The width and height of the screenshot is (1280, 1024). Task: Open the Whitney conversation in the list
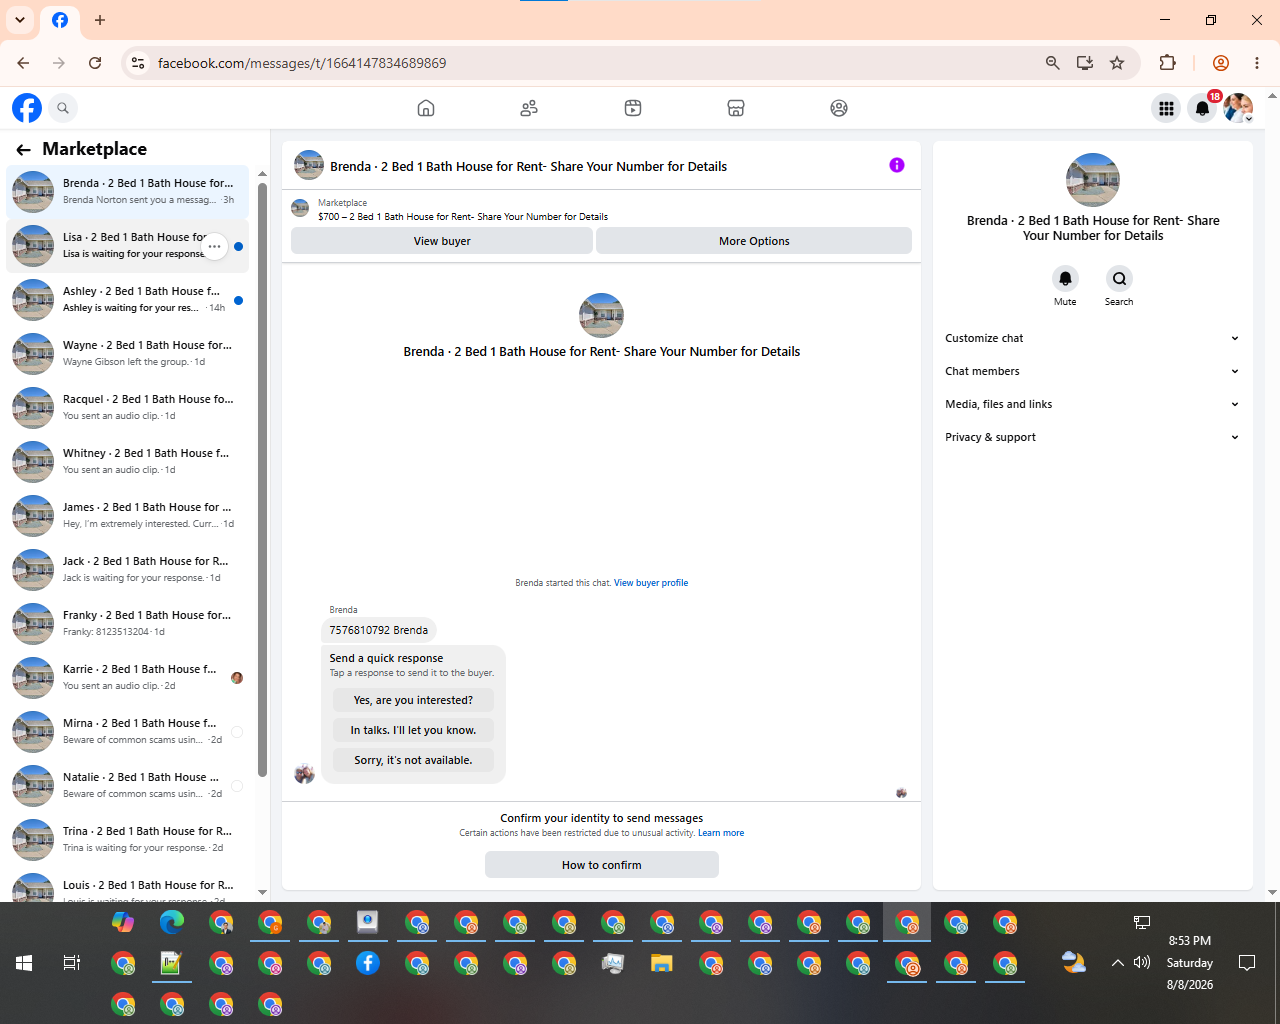128,461
